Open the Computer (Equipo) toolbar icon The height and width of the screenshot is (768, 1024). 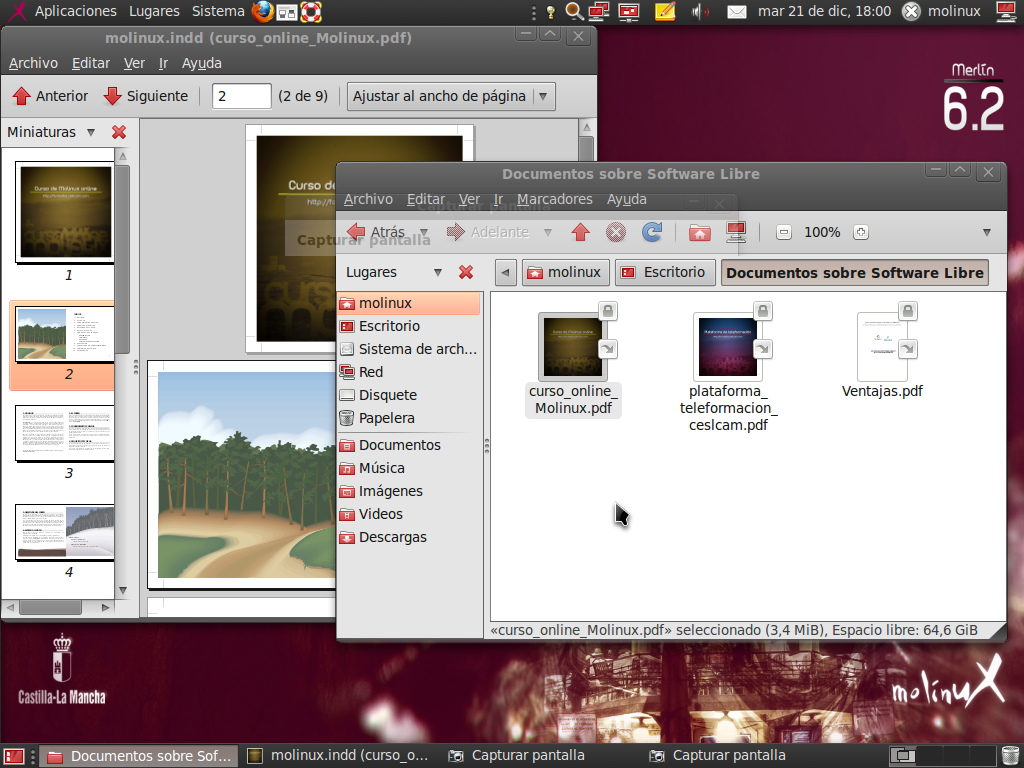pos(736,232)
